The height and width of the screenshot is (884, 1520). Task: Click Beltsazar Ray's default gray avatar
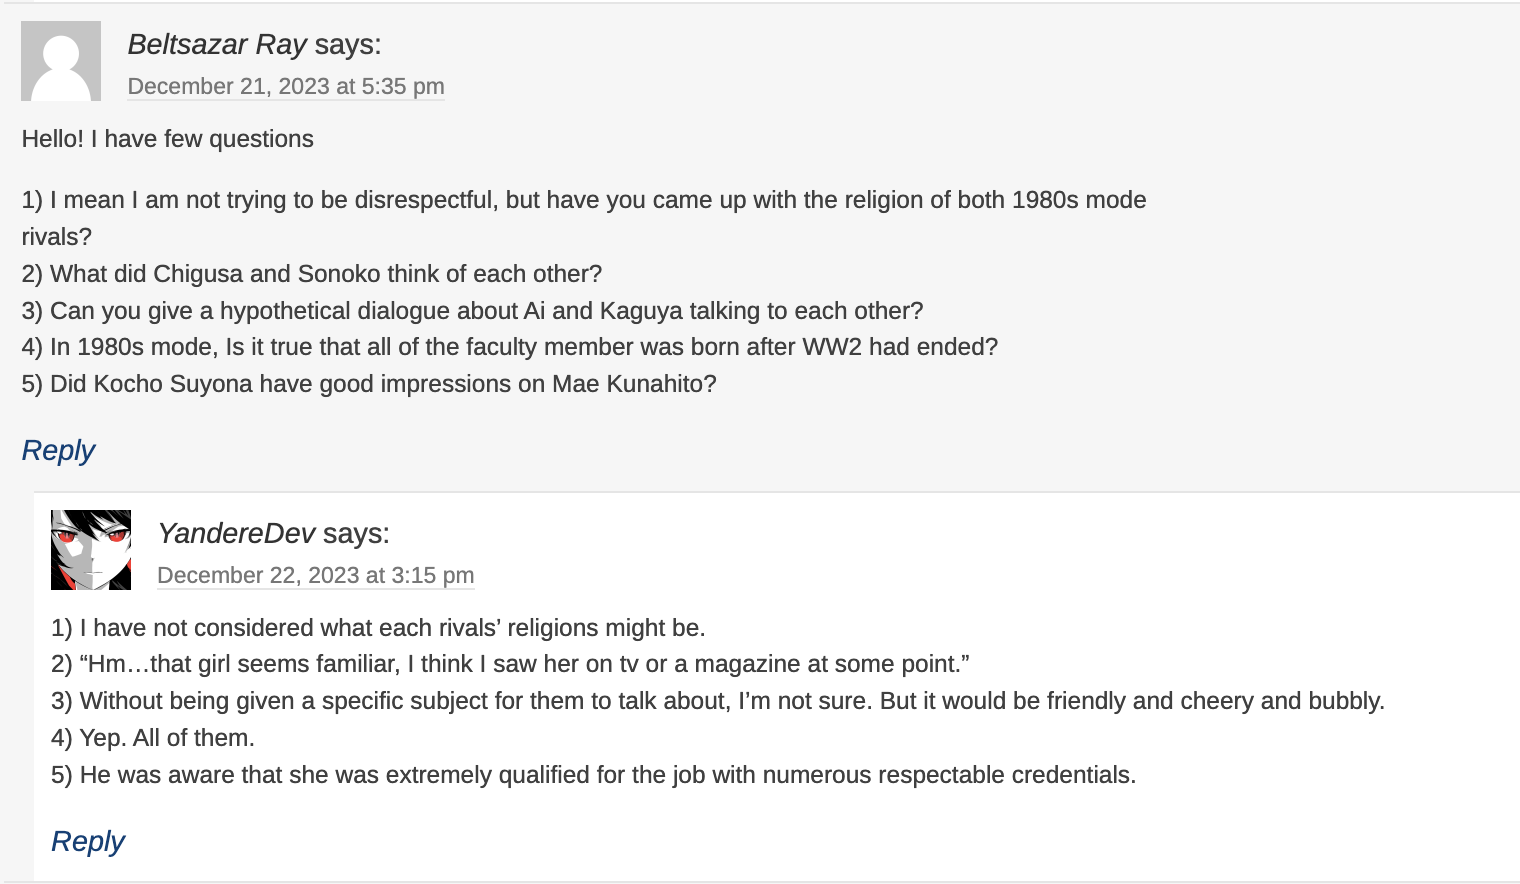tap(61, 61)
